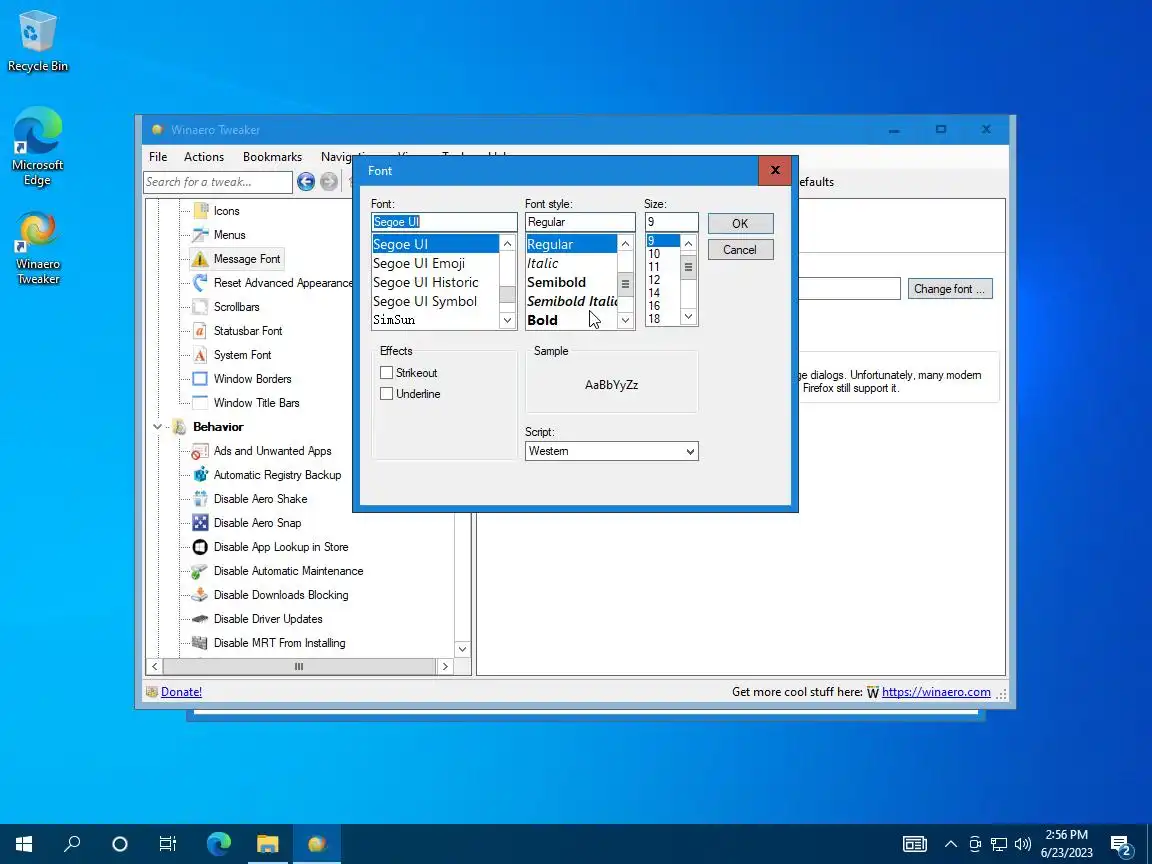Screen dimensions: 1152x864
Task: Click the Menus tree icon
Action: click(x=200, y=235)
